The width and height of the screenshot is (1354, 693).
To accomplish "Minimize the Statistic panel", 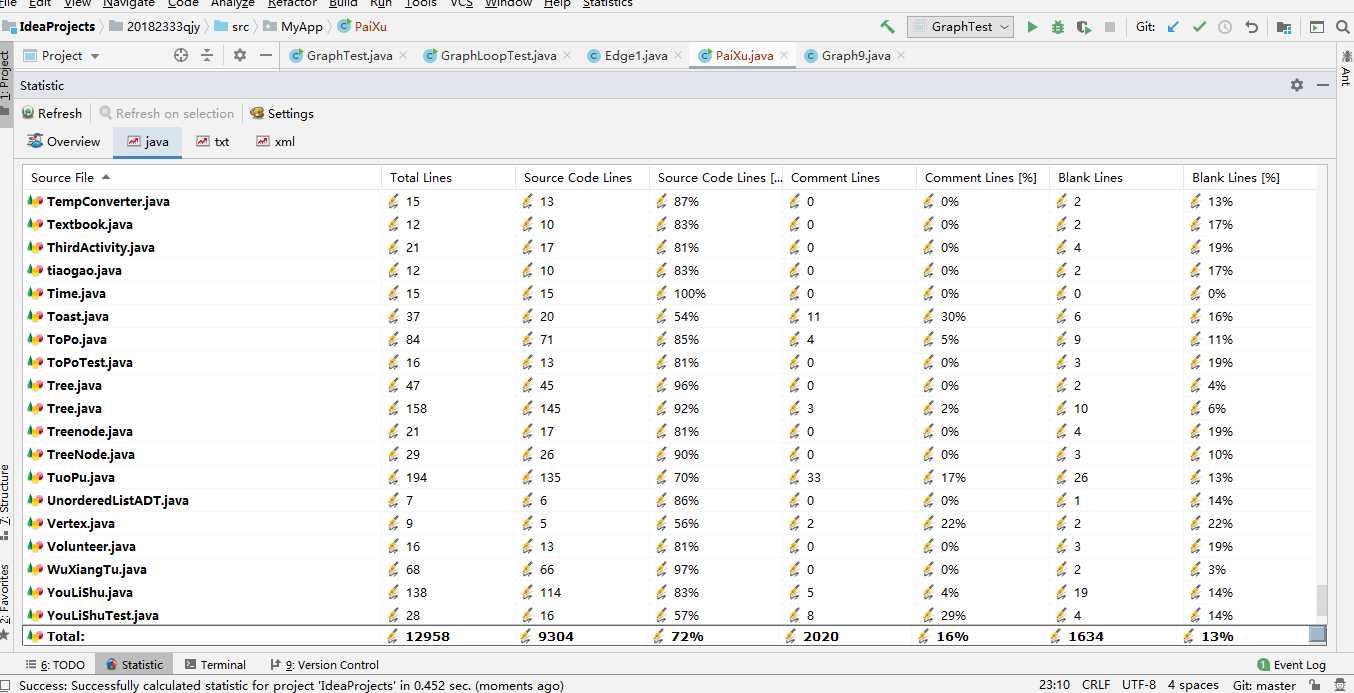I will click(x=1322, y=85).
